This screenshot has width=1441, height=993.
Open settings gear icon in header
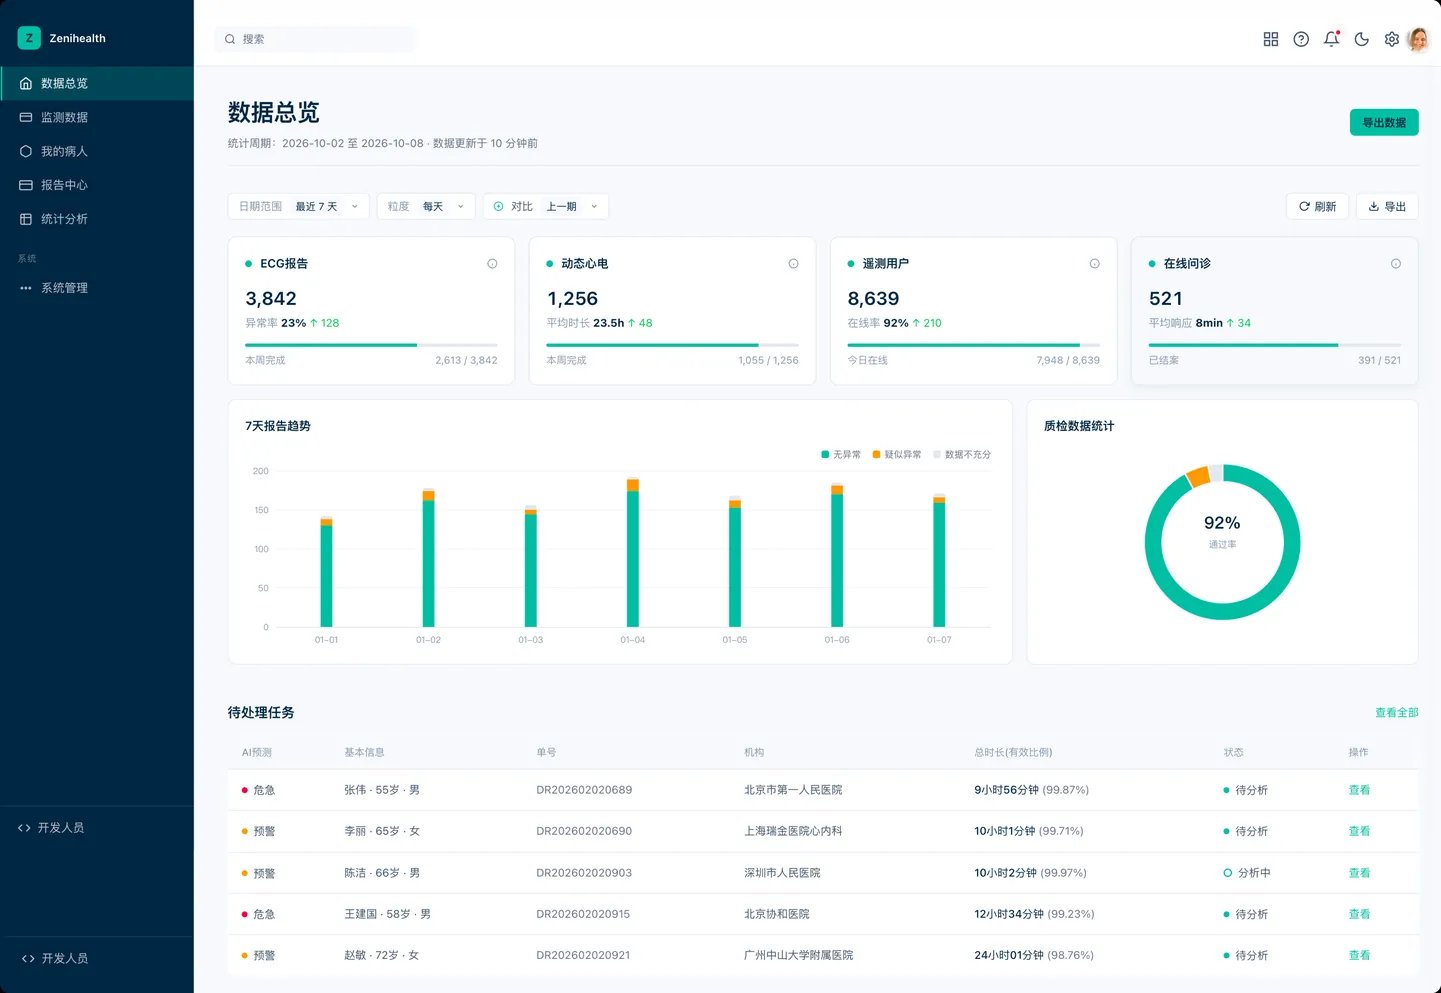[x=1391, y=39]
